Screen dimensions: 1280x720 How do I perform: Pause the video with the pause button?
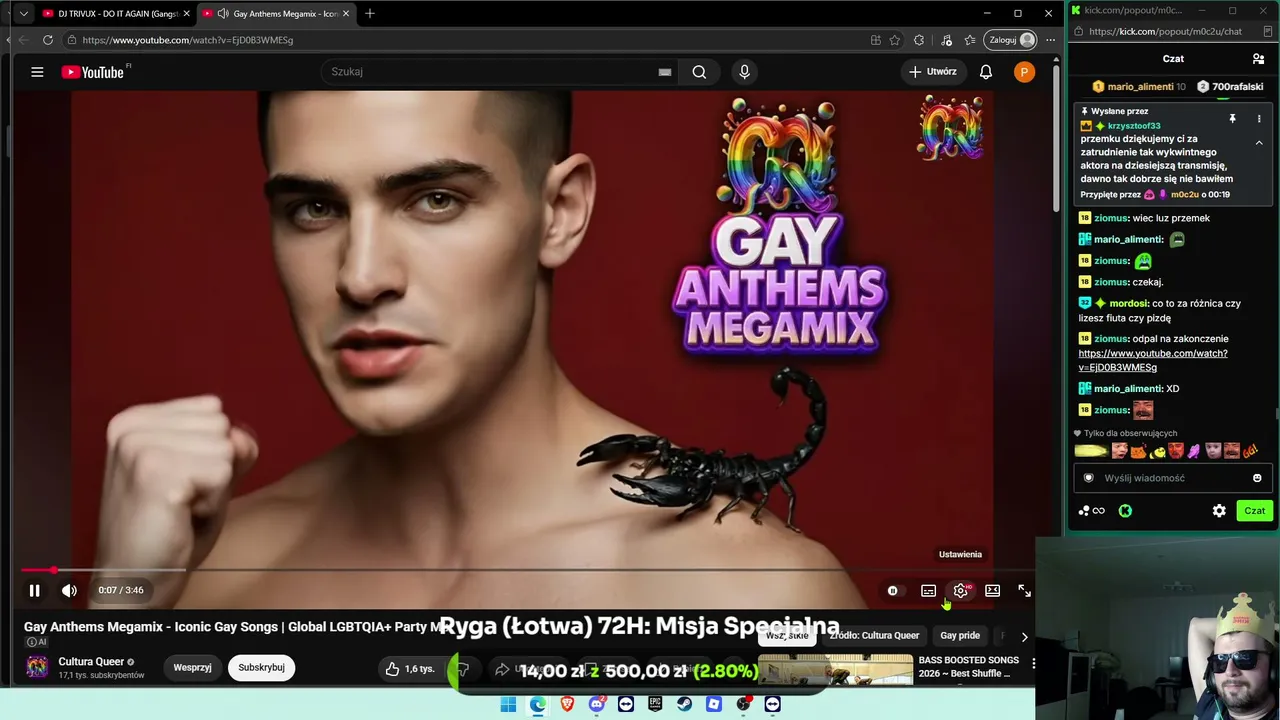(x=34, y=591)
